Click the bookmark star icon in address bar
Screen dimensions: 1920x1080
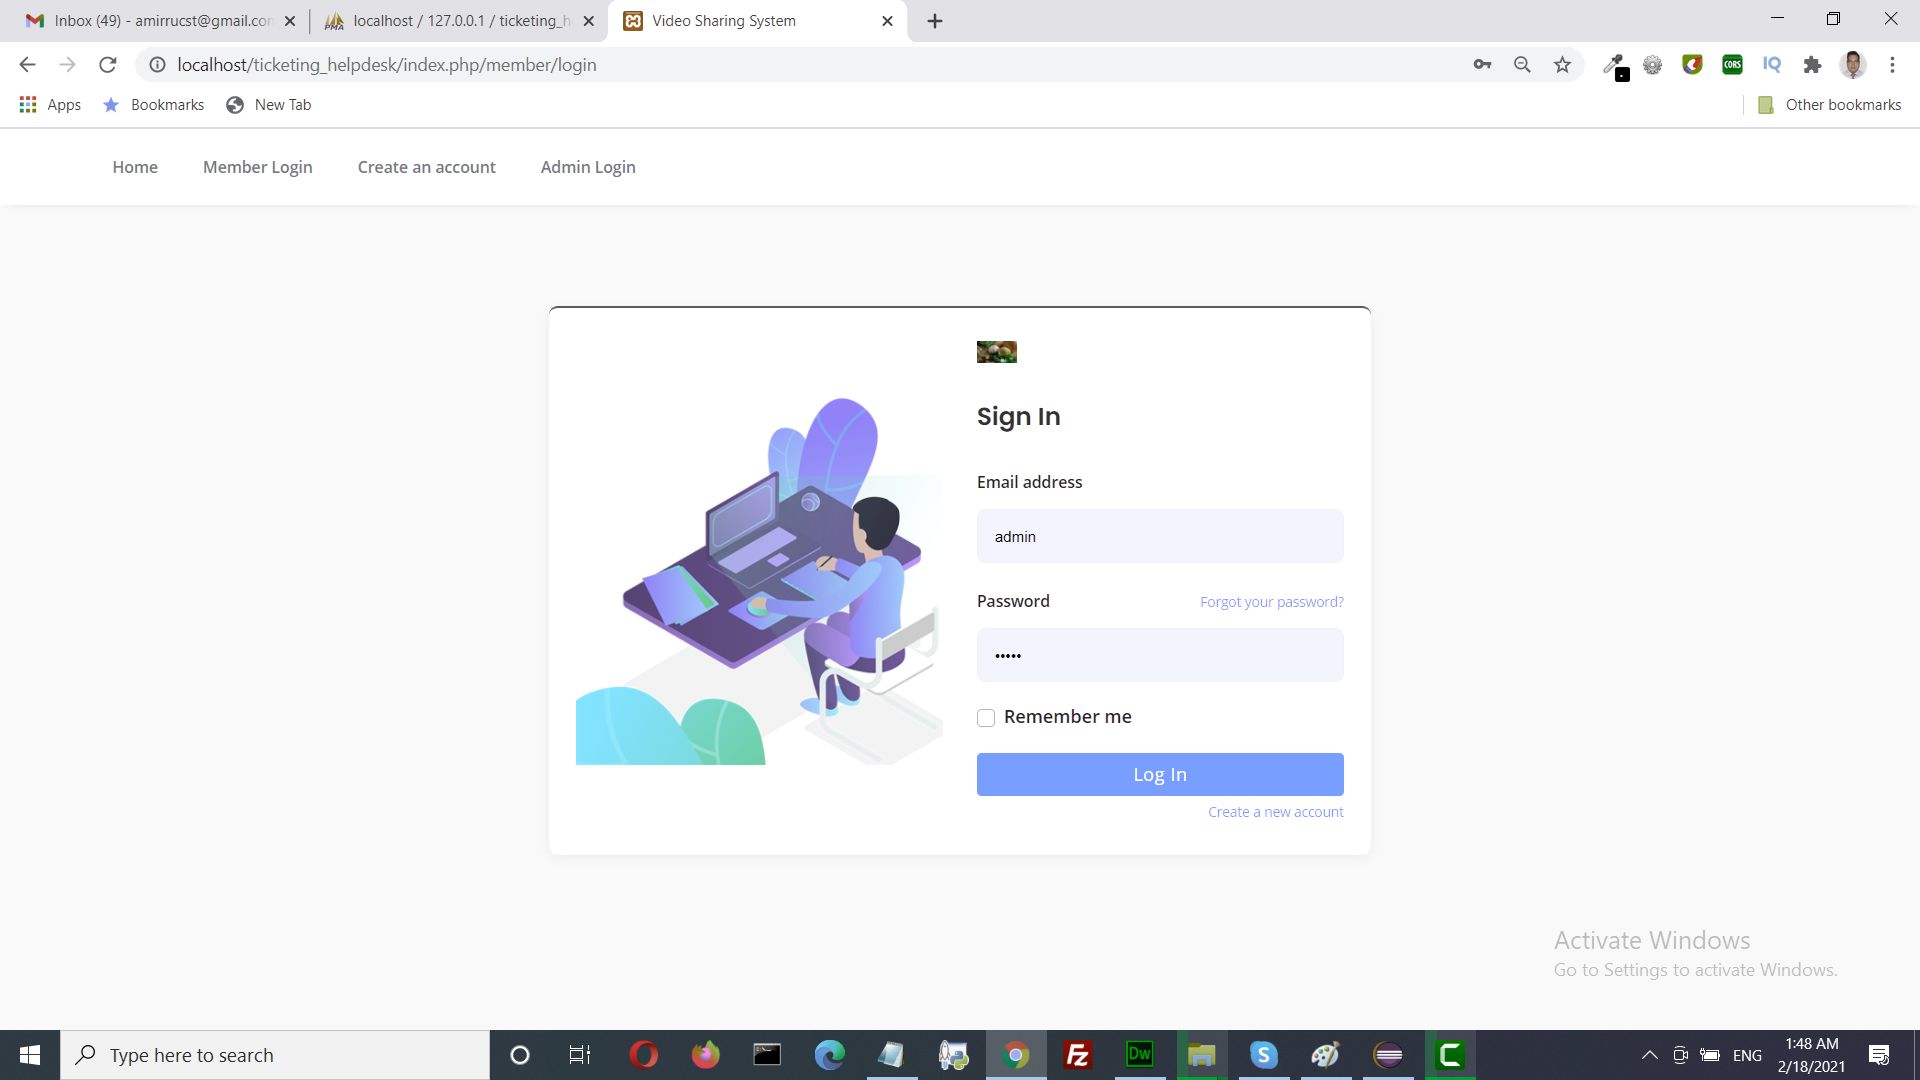[1562, 65]
